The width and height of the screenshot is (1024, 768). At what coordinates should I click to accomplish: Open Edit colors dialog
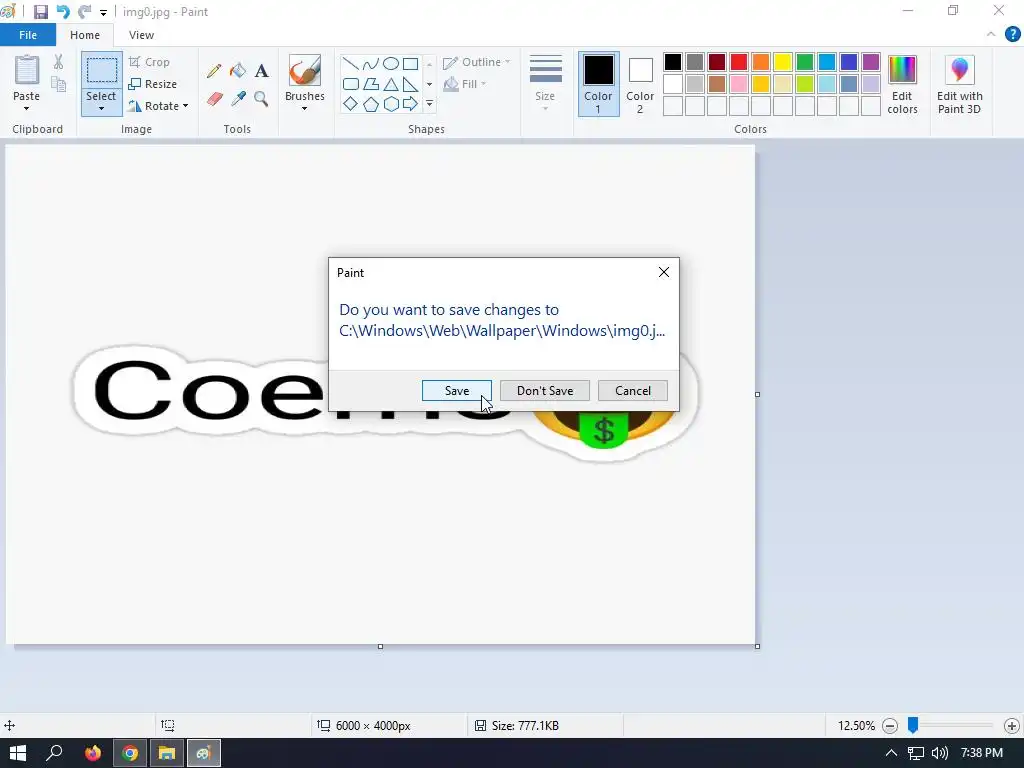(x=902, y=85)
